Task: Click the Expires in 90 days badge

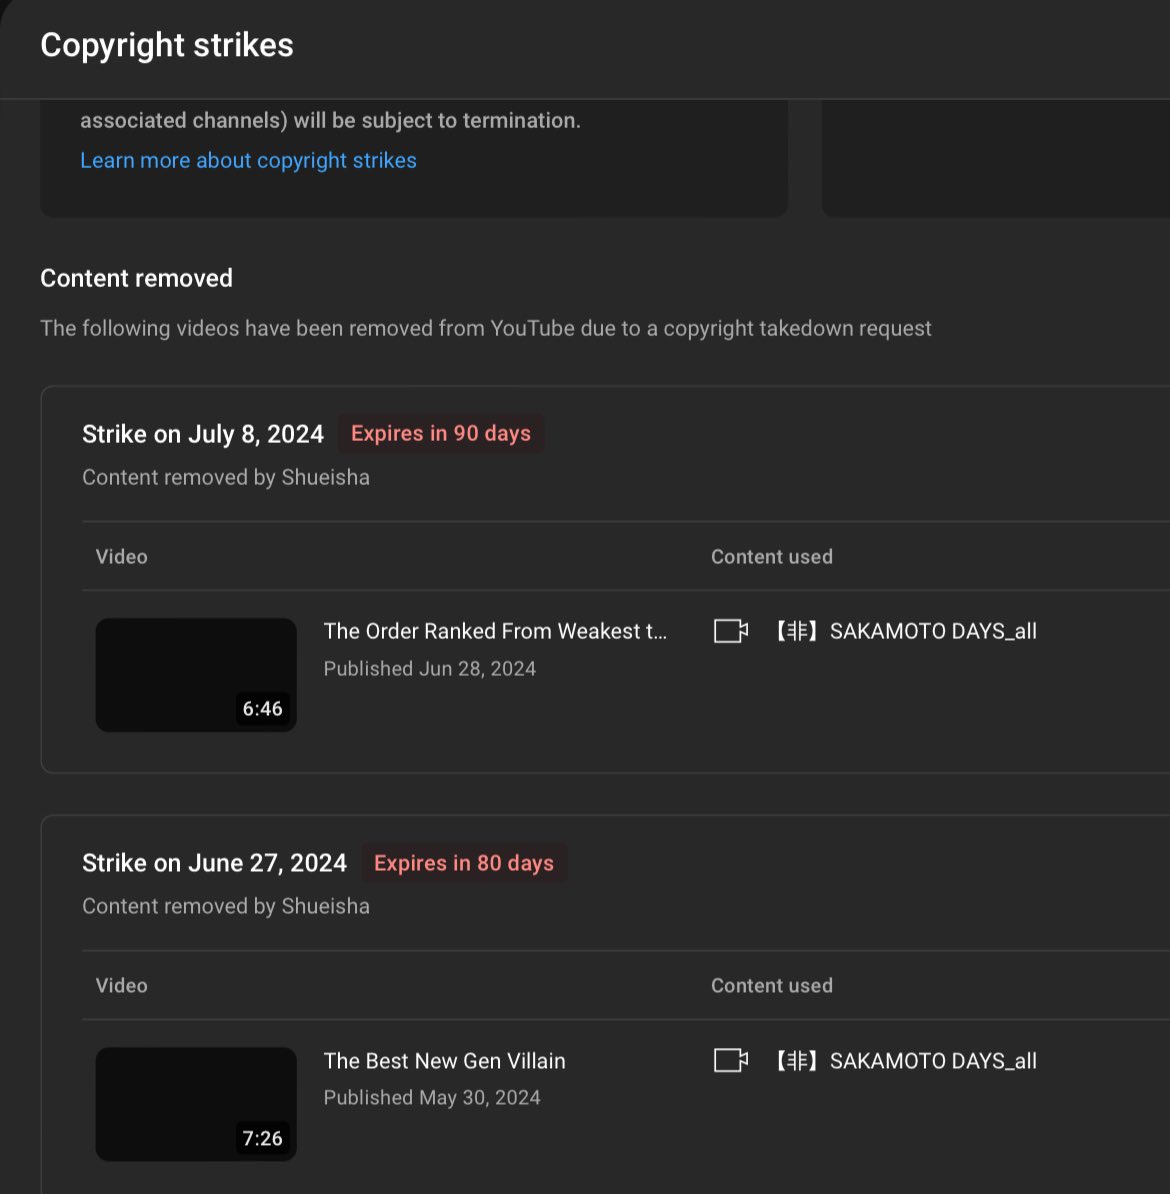Action: point(440,433)
